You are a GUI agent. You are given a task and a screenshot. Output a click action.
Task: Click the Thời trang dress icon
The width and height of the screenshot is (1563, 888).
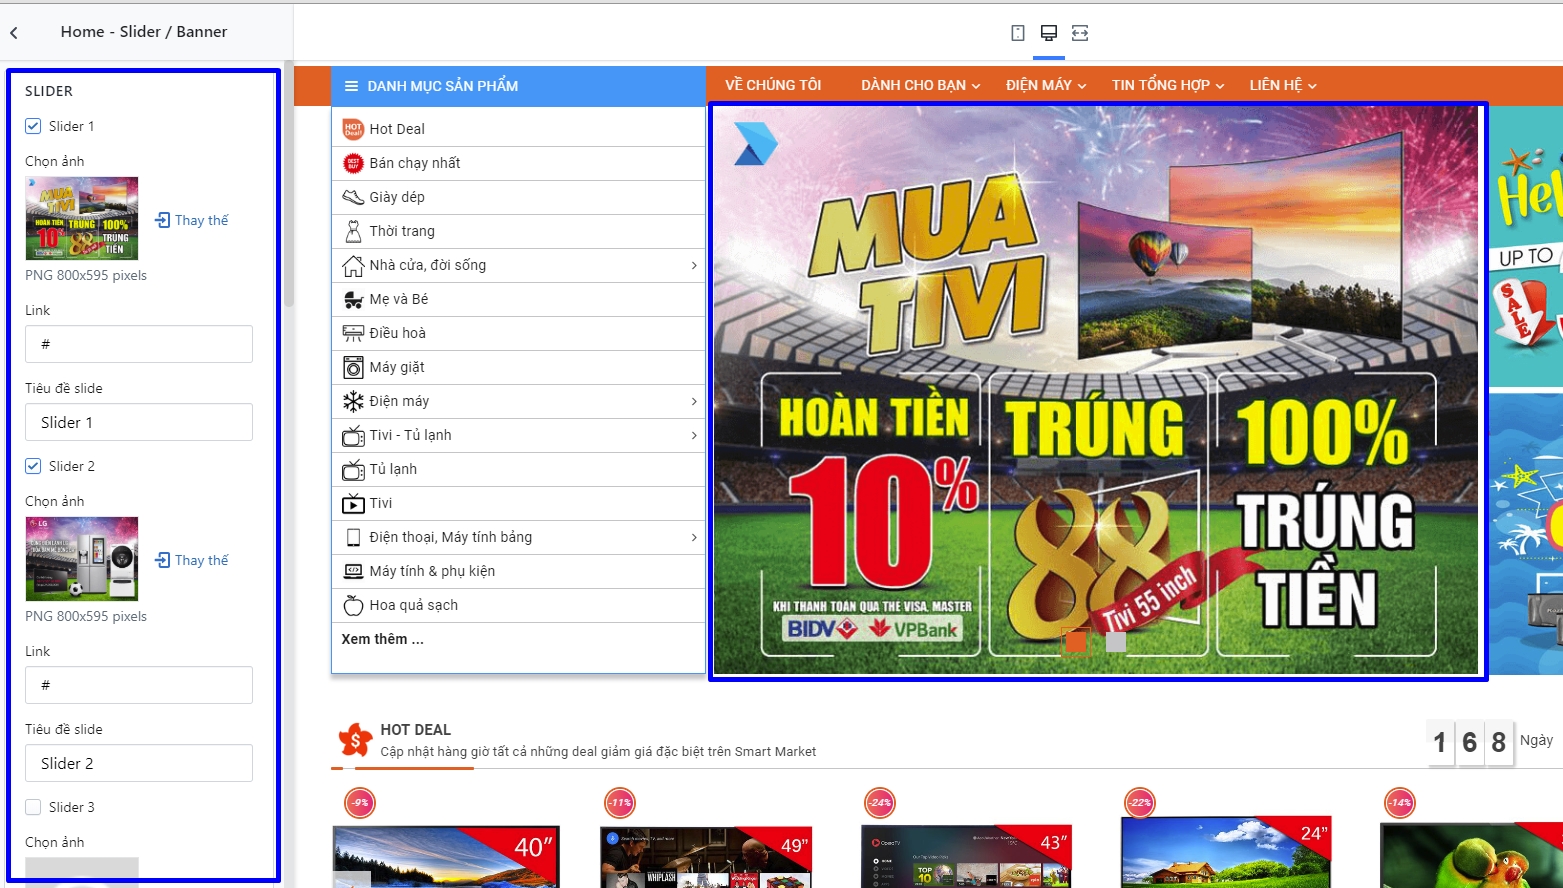pos(353,231)
